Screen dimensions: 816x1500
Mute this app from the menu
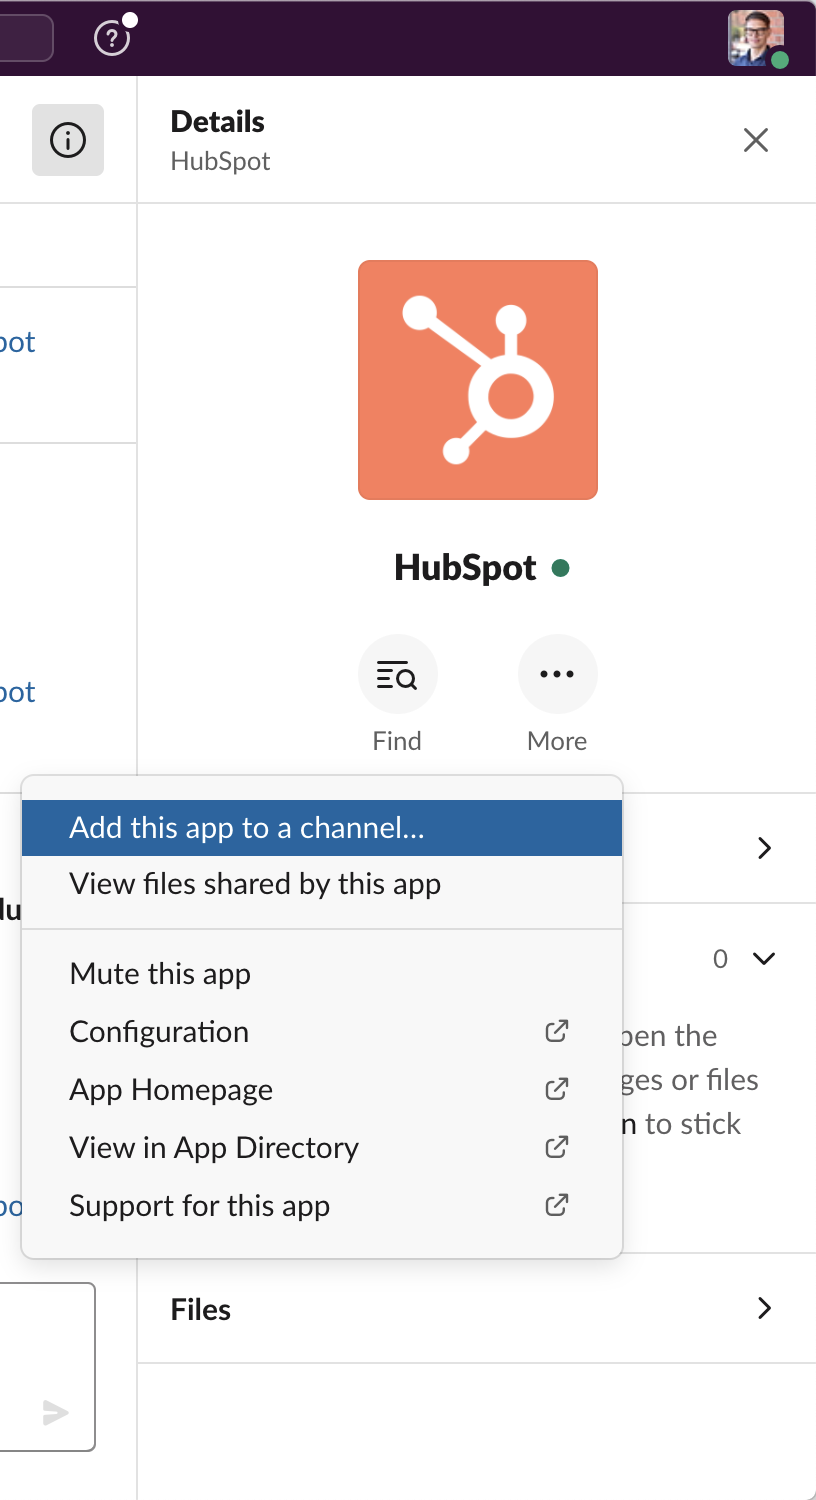coord(160,974)
